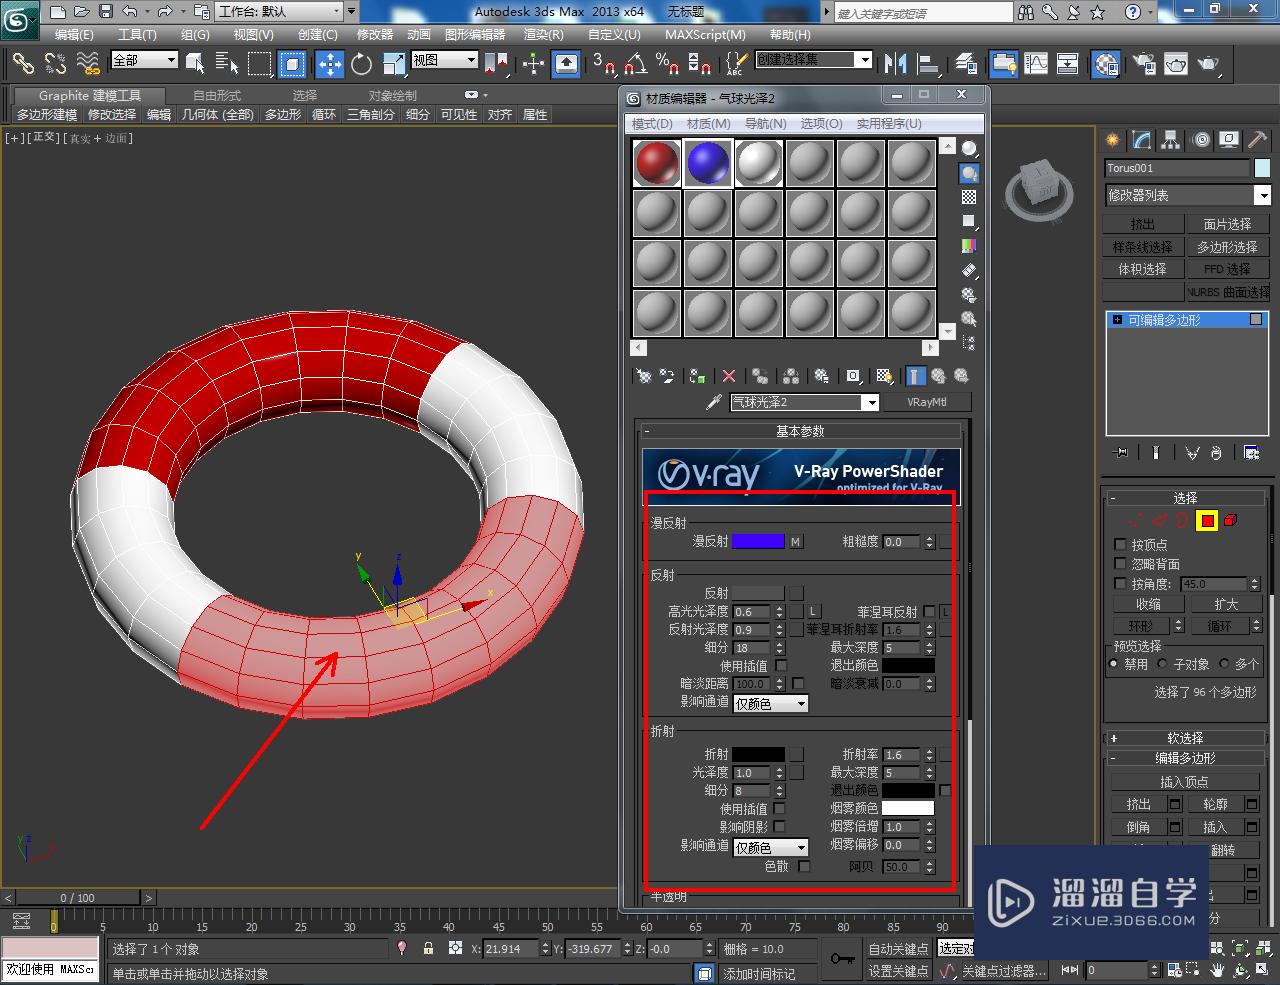Click 自动关键点 auto key button
The height and width of the screenshot is (985, 1280).
[898, 949]
